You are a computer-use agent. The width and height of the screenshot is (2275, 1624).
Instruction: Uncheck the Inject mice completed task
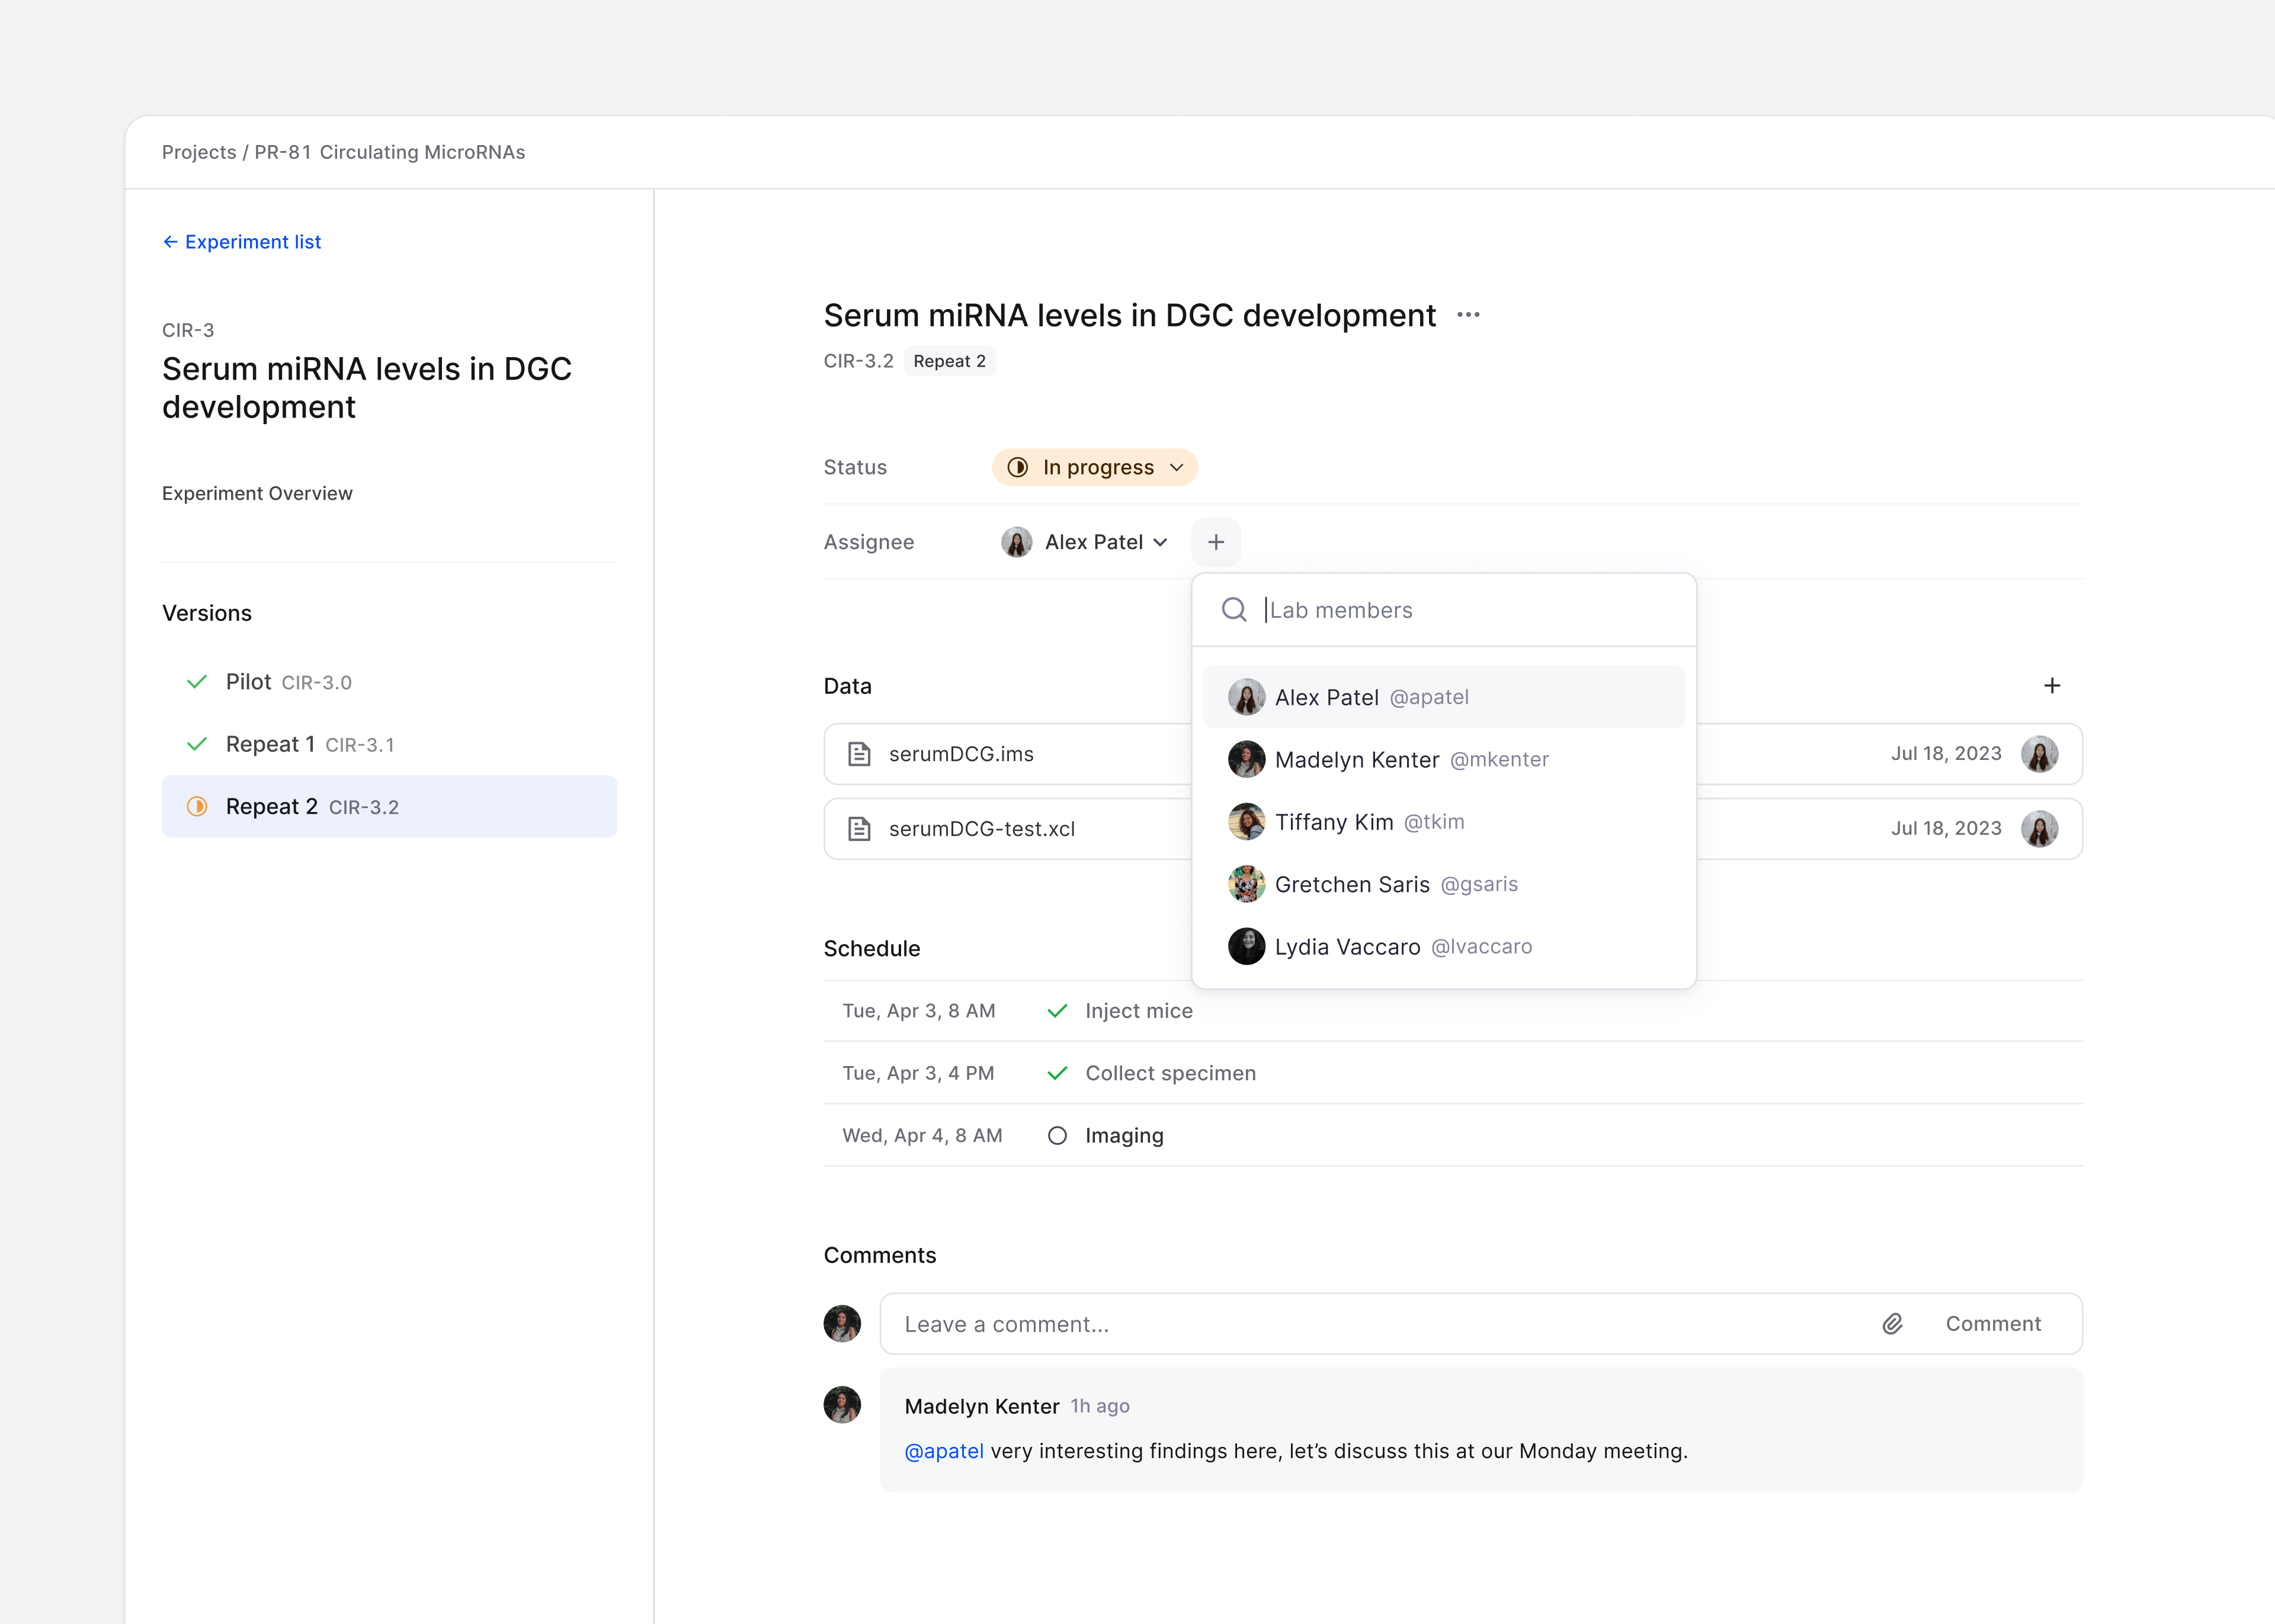pyautogui.click(x=1057, y=1010)
